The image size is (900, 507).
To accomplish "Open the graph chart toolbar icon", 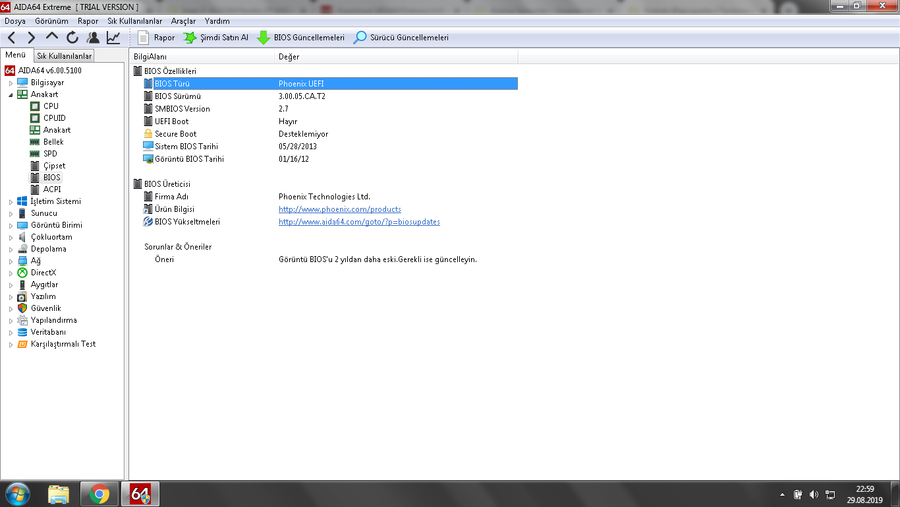I will coord(113,38).
